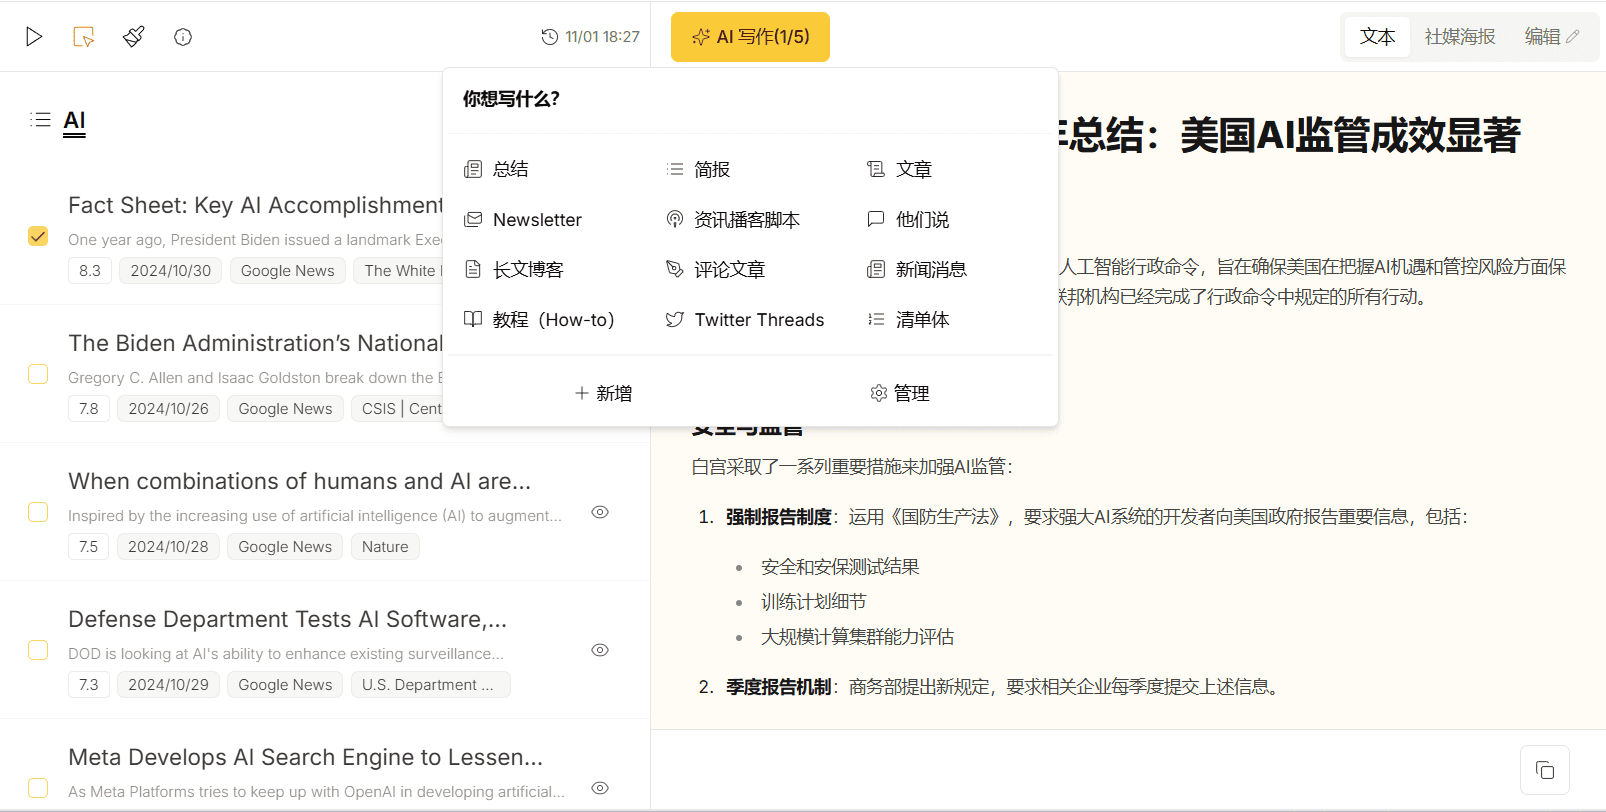Open the history timestamp 11/01 18:27

[x=590, y=37]
